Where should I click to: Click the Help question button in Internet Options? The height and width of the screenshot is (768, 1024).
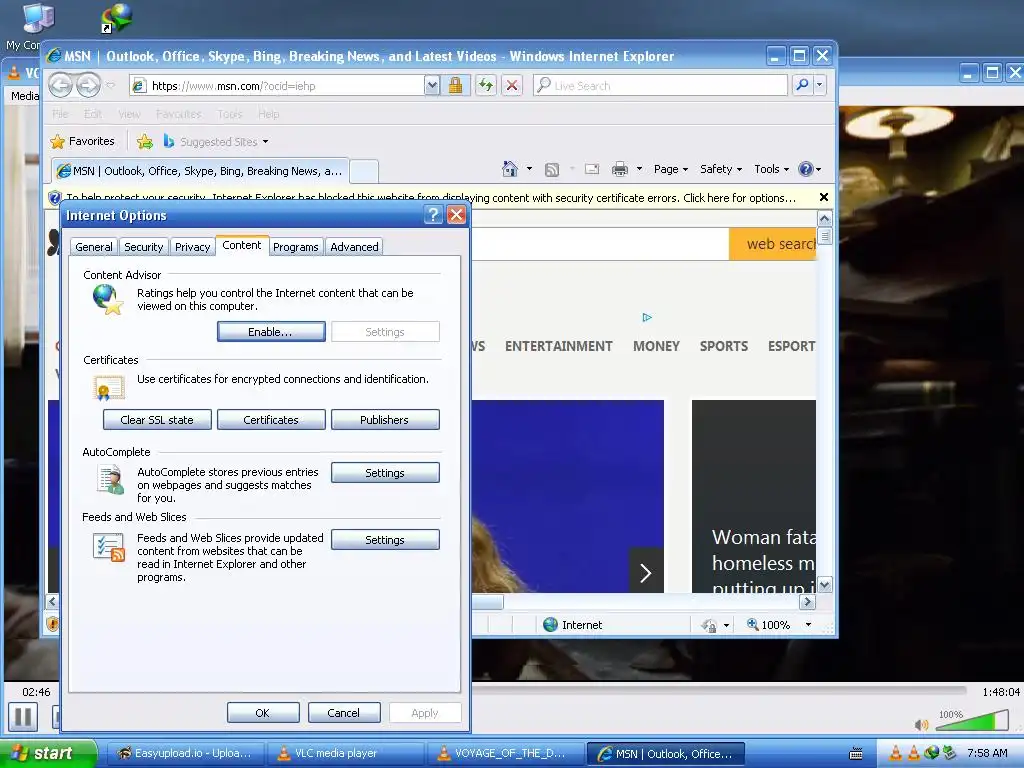(433, 215)
